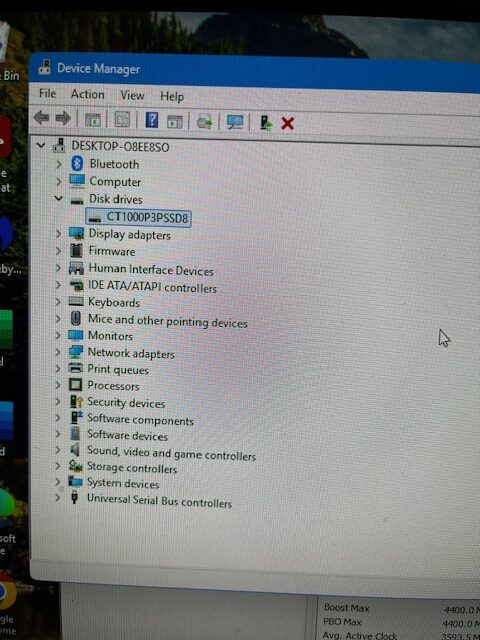The width and height of the screenshot is (480, 640).
Task: Click the IDE ATA/ATAPI controllers icon
Action: tap(76, 285)
